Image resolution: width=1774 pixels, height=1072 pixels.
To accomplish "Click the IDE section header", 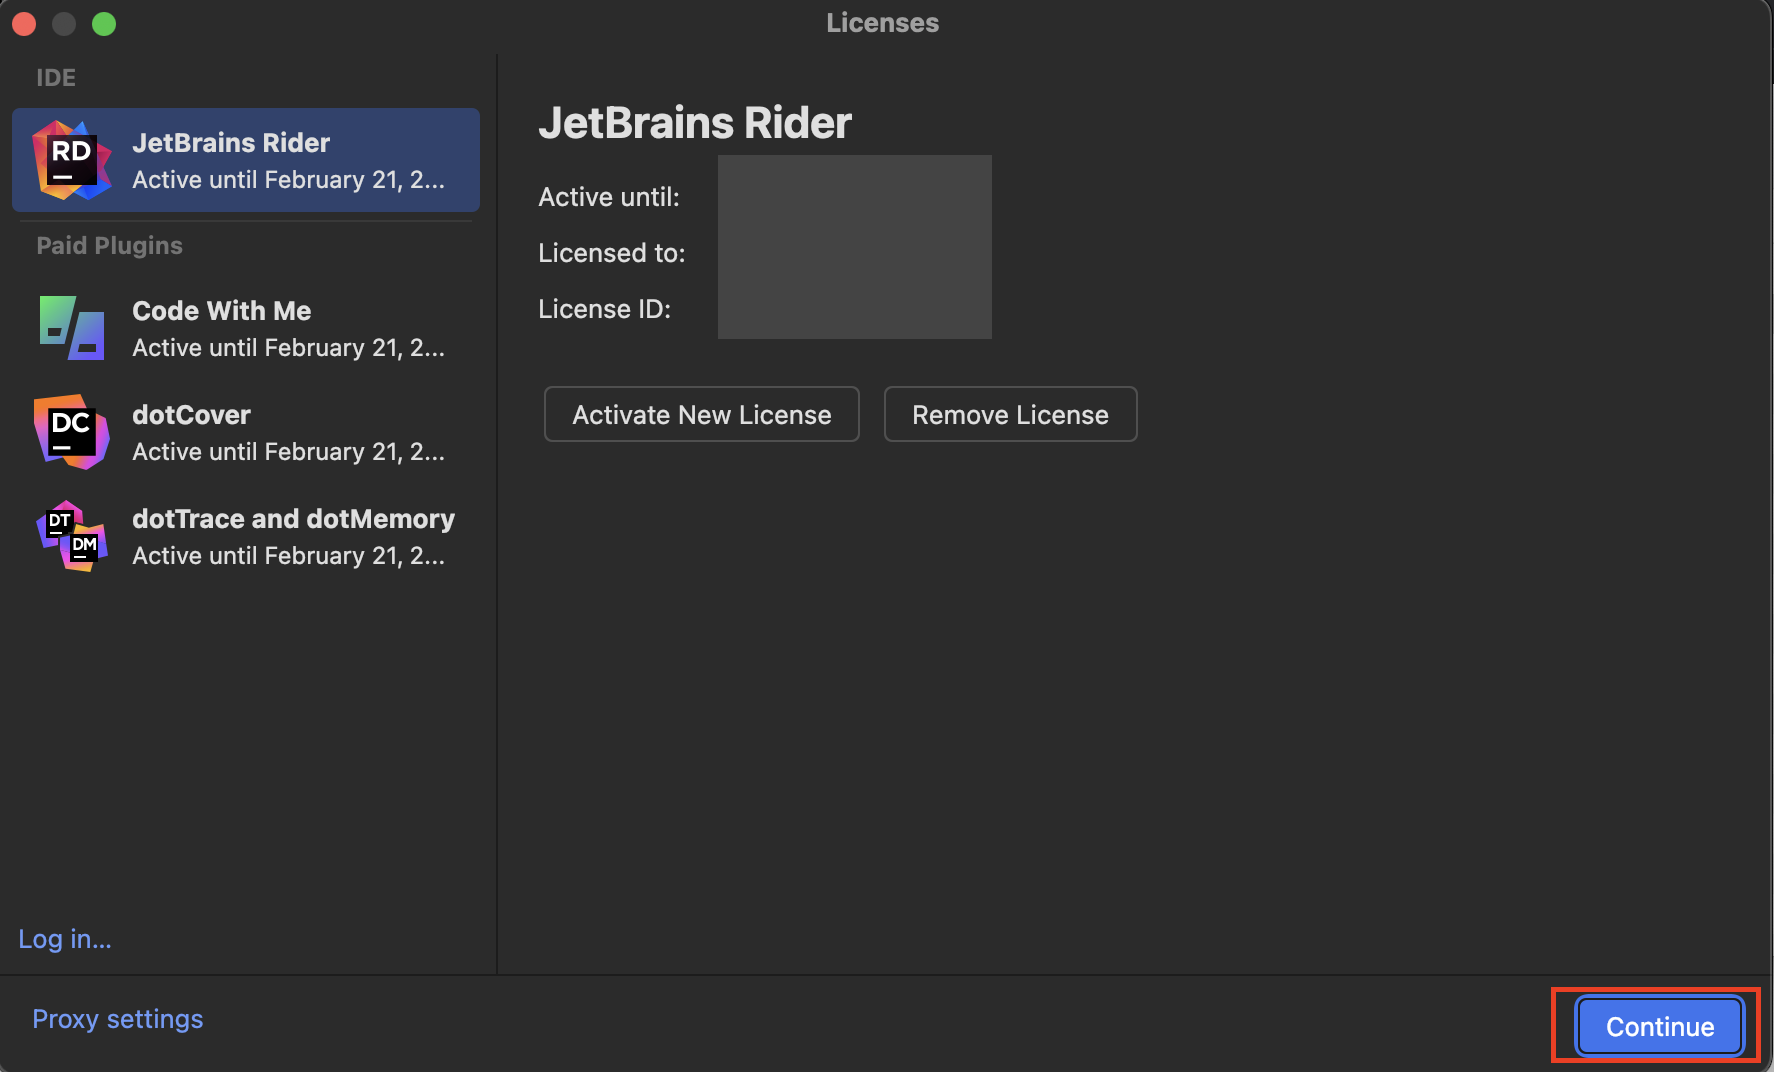I will pyautogui.click(x=56, y=78).
